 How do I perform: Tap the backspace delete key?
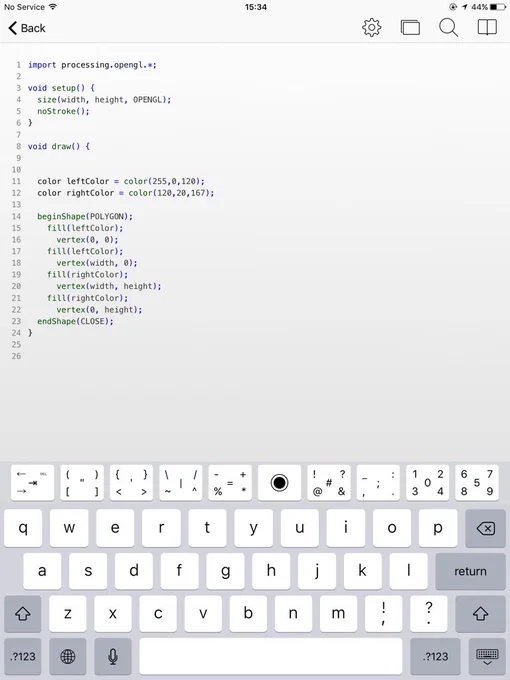(485, 528)
